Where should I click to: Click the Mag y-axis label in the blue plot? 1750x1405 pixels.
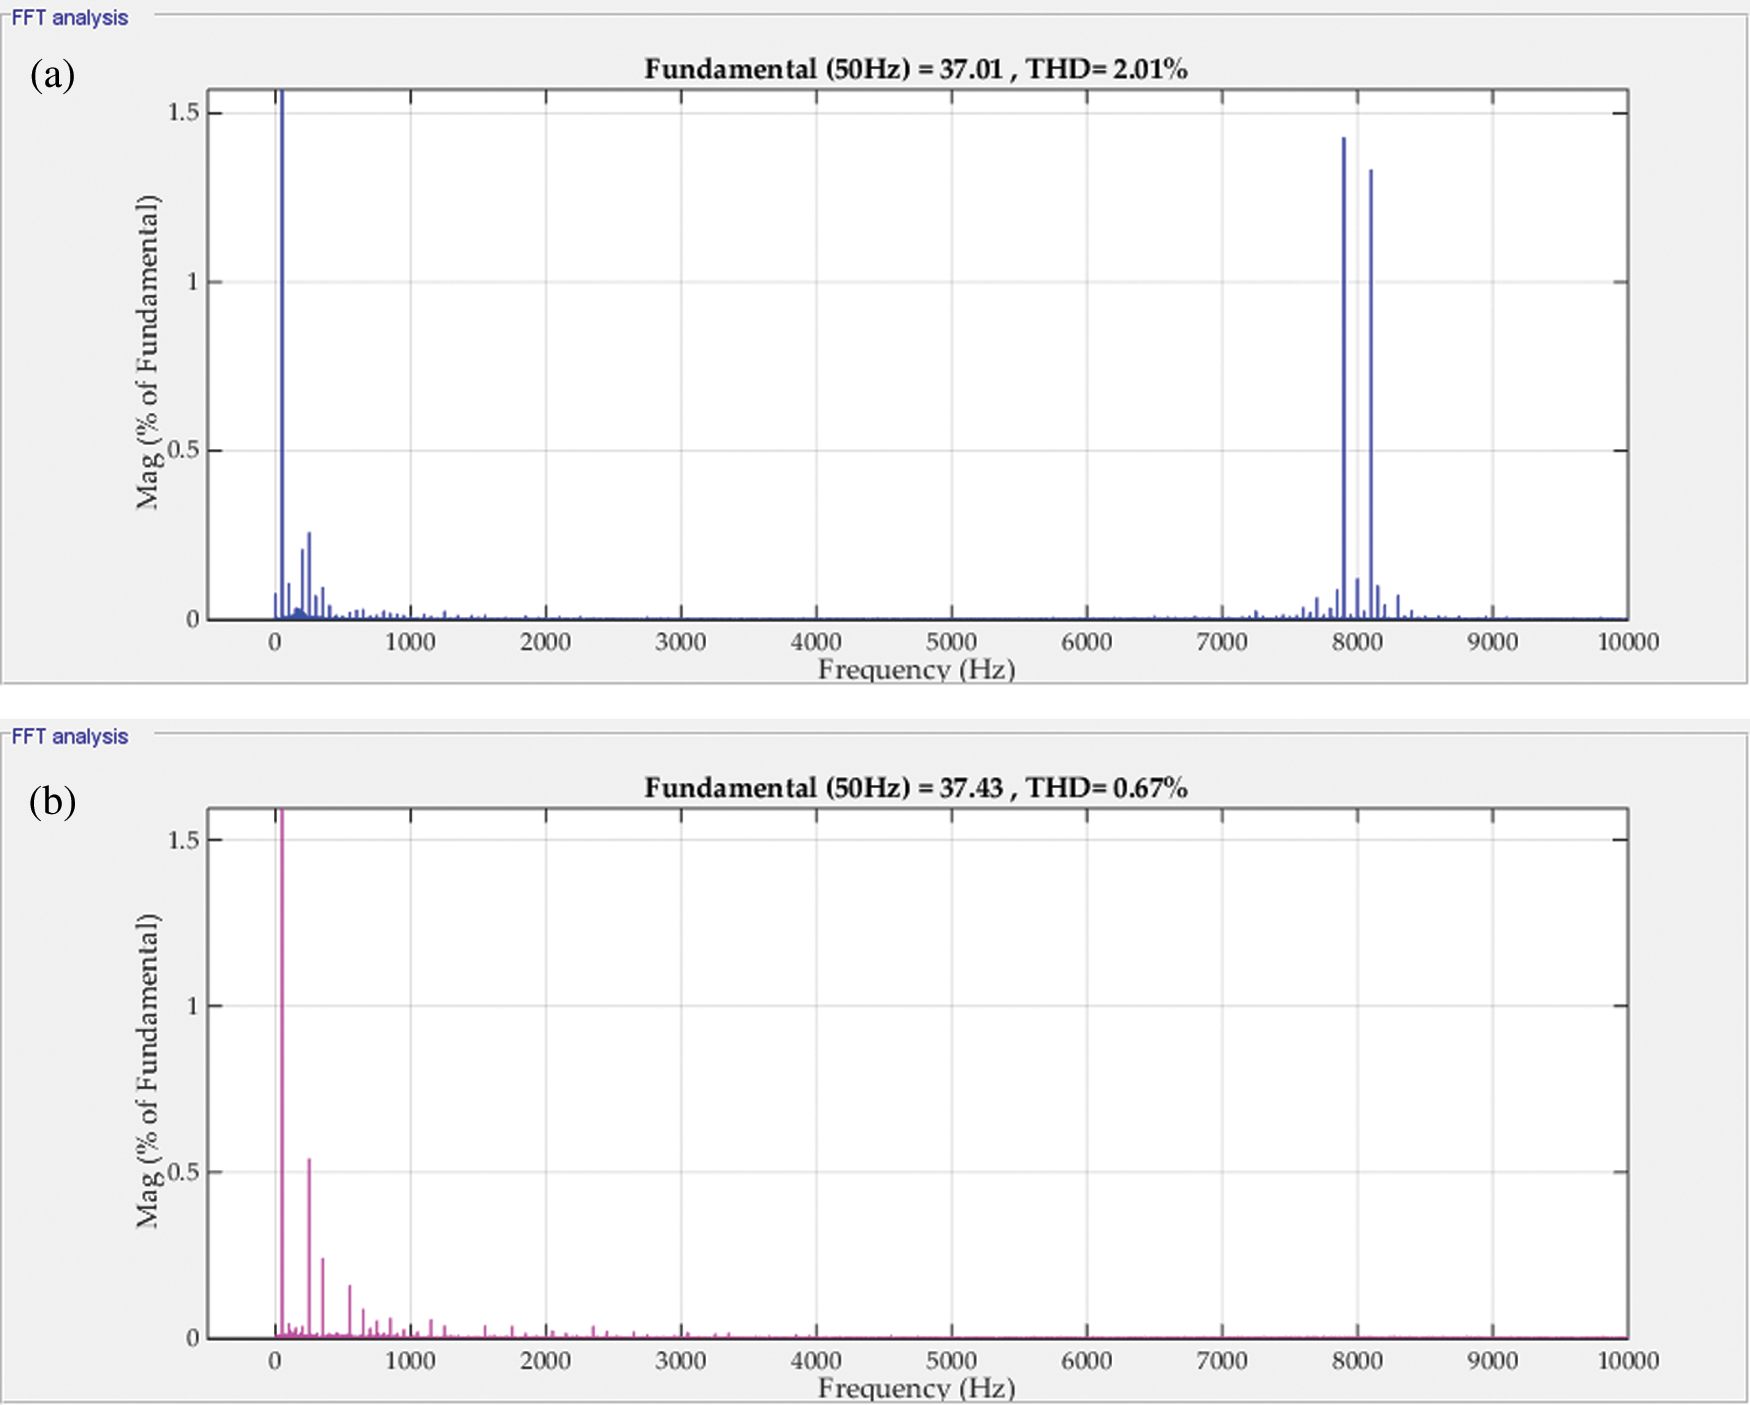[148, 352]
